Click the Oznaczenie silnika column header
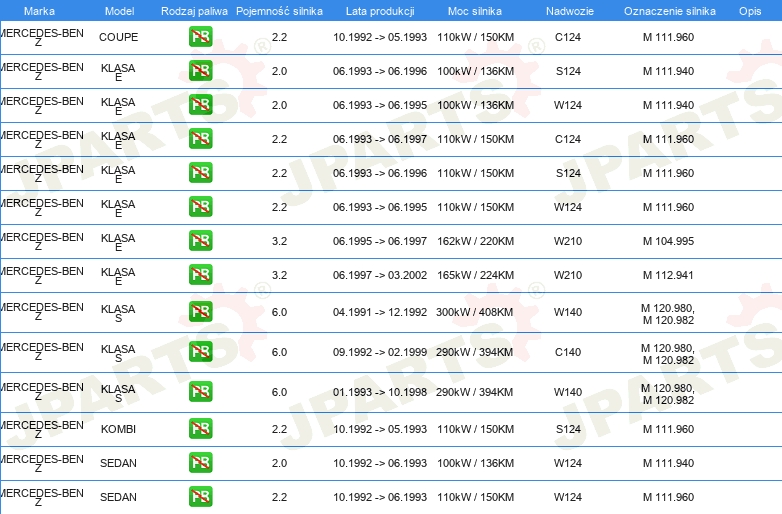The width and height of the screenshot is (782, 514). (669, 11)
